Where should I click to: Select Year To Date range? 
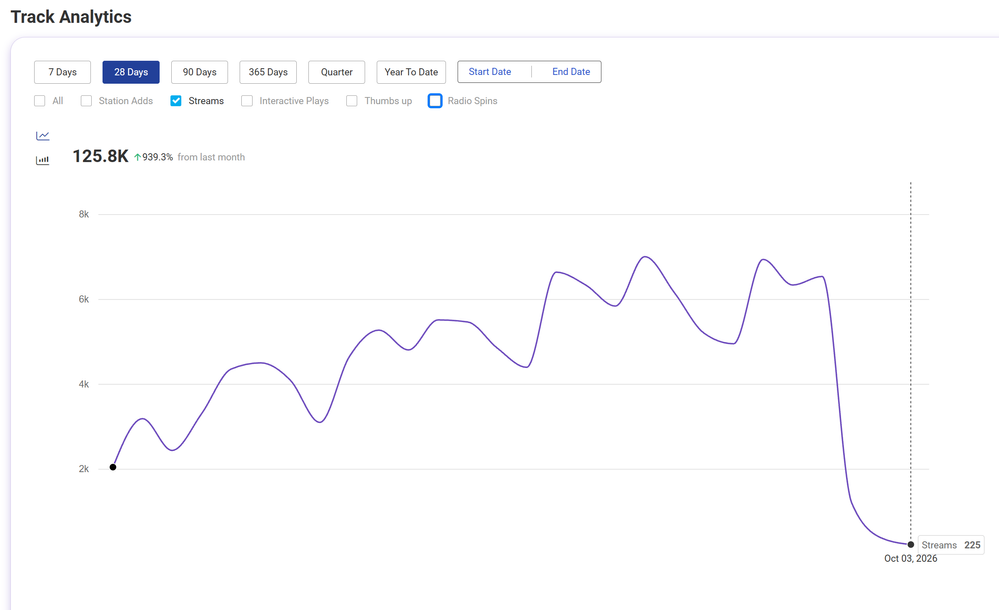pyautogui.click(x=412, y=72)
